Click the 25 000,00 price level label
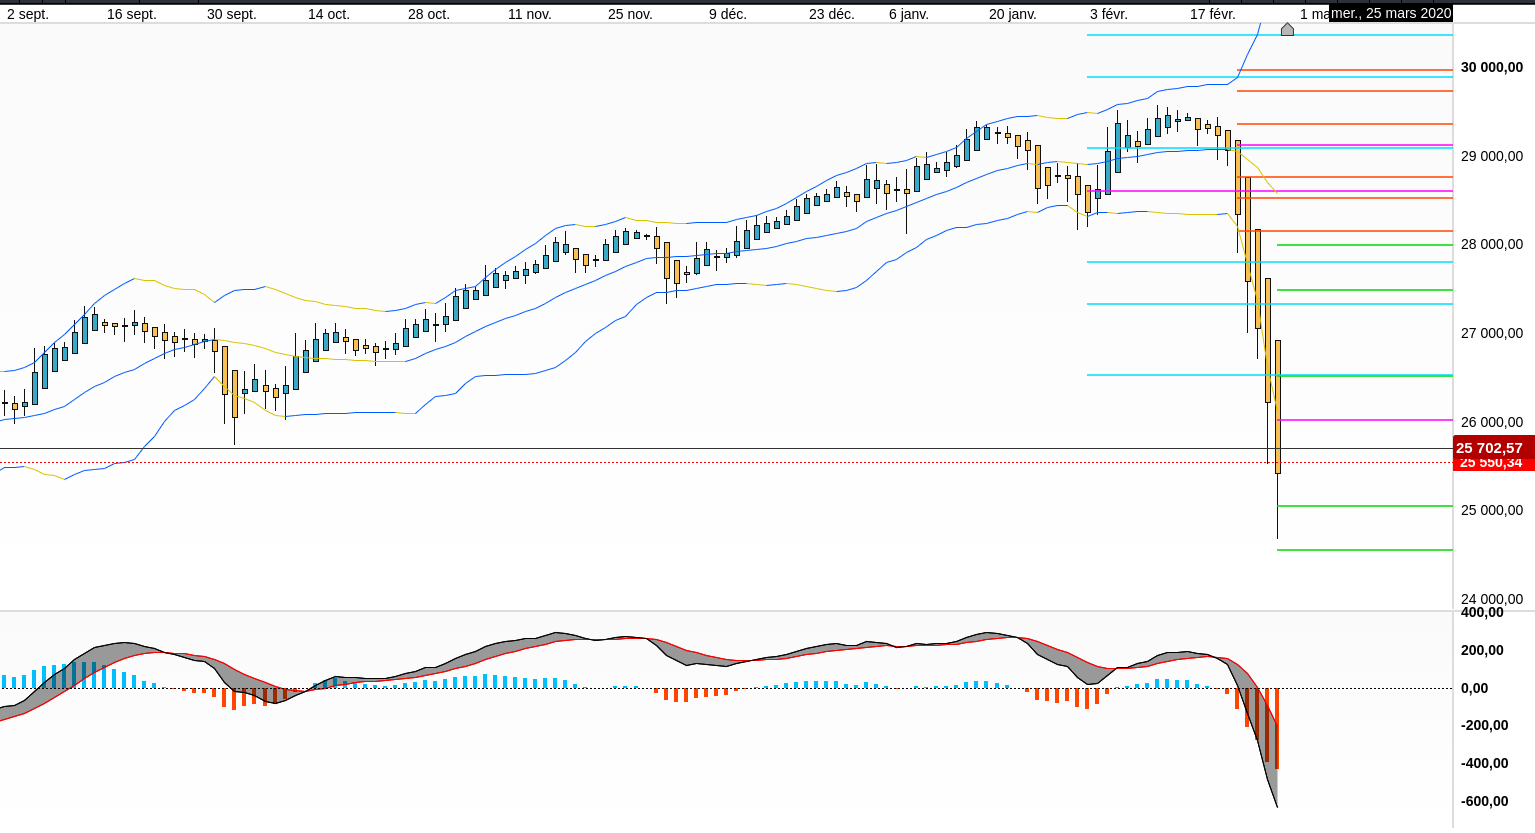This screenshot has width=1535, height=833. (x=1492, y=510)
